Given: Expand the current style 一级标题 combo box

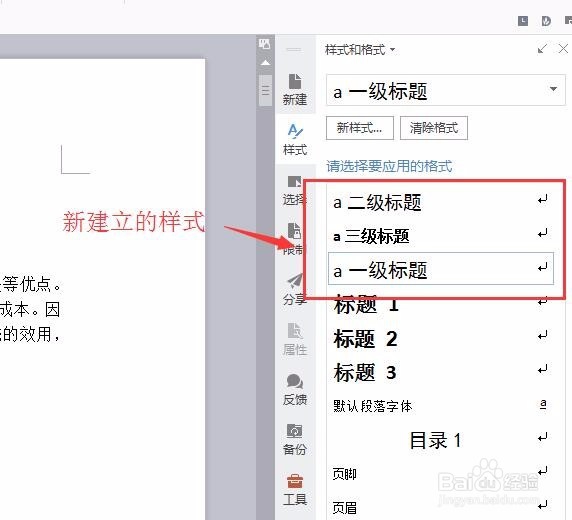Looking at the screenshot, I should pyautogui.click(x=553, y=89).
